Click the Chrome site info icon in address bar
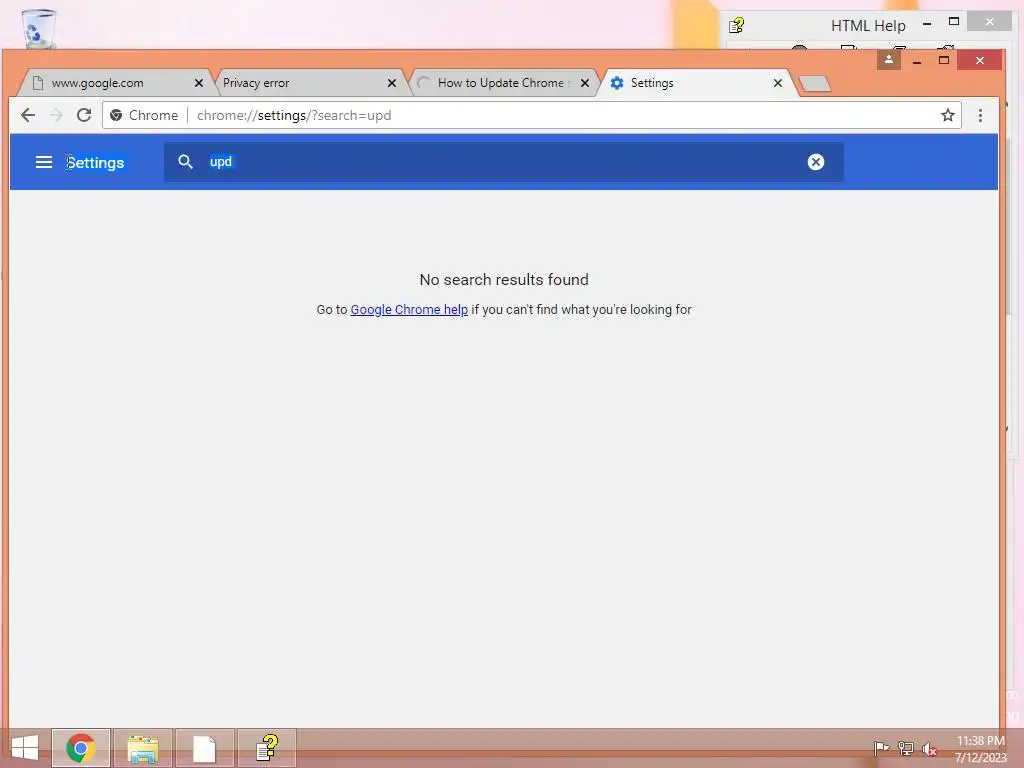Screen dimensions: 1024x768 [x=116, y=116]
